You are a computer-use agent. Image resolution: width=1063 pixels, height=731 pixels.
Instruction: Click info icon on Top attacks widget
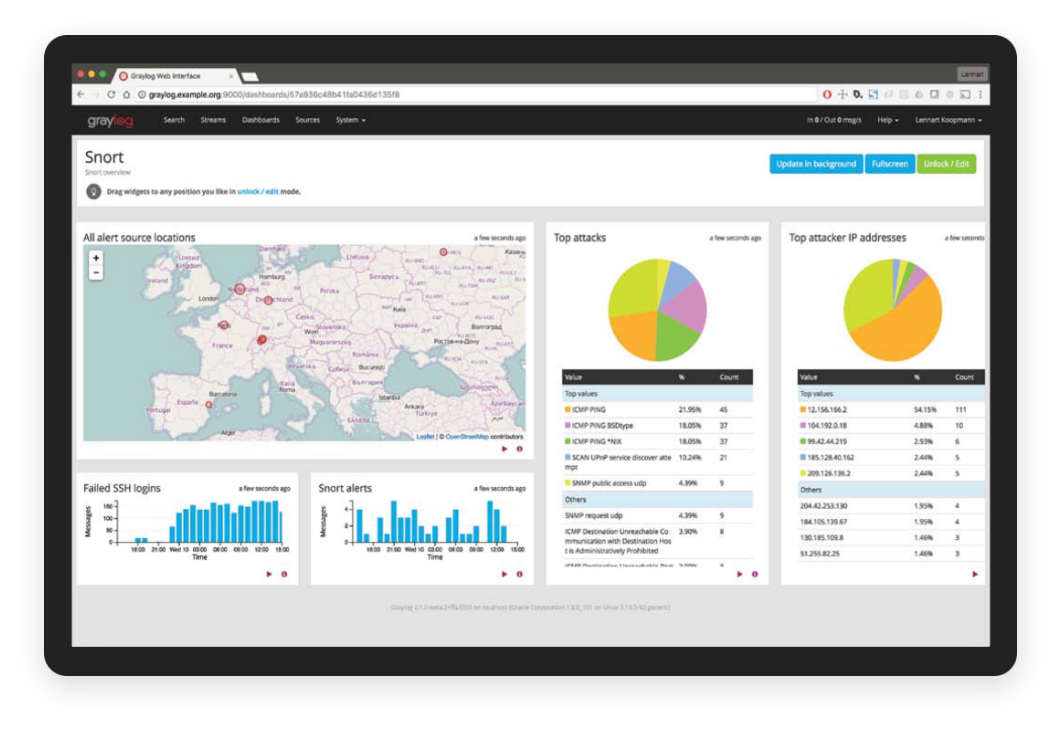pos(755,574)
